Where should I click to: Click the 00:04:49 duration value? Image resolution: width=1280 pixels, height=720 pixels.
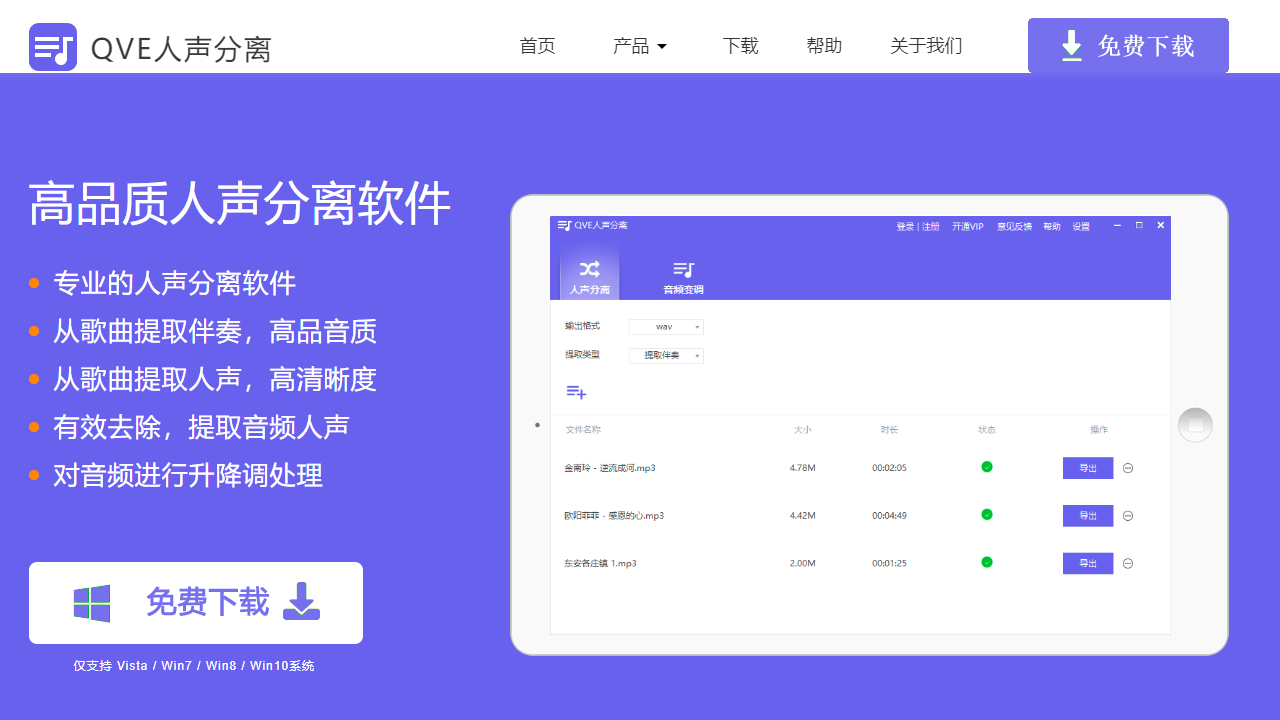coord(889,516)
